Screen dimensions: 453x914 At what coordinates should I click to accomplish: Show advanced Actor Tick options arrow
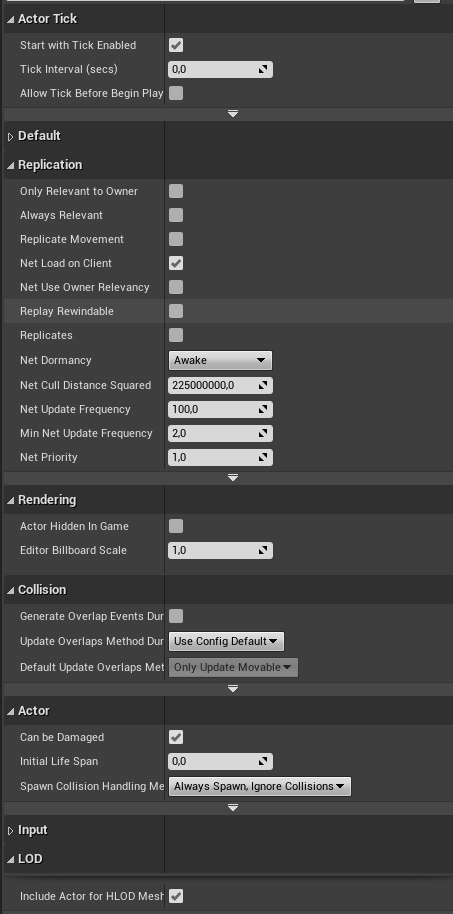(233, 114)
